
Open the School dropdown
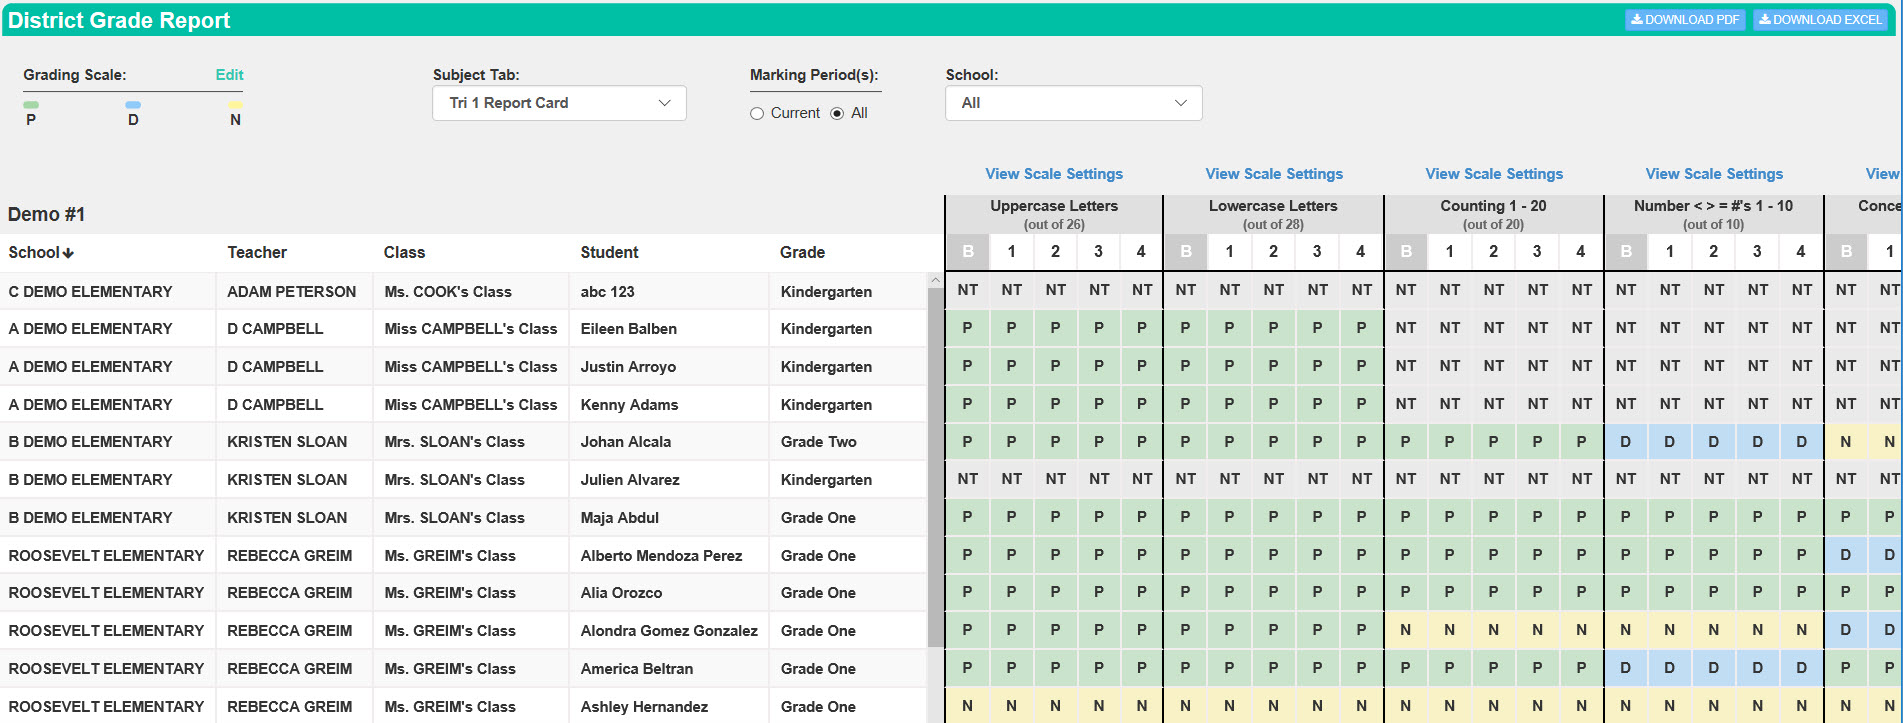click(x=1073, y=103)
